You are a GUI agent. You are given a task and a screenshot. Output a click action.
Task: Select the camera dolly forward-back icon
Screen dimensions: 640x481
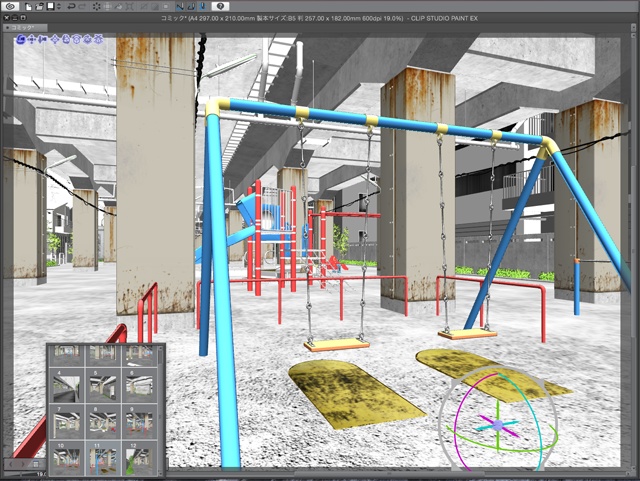coord(42,39)
